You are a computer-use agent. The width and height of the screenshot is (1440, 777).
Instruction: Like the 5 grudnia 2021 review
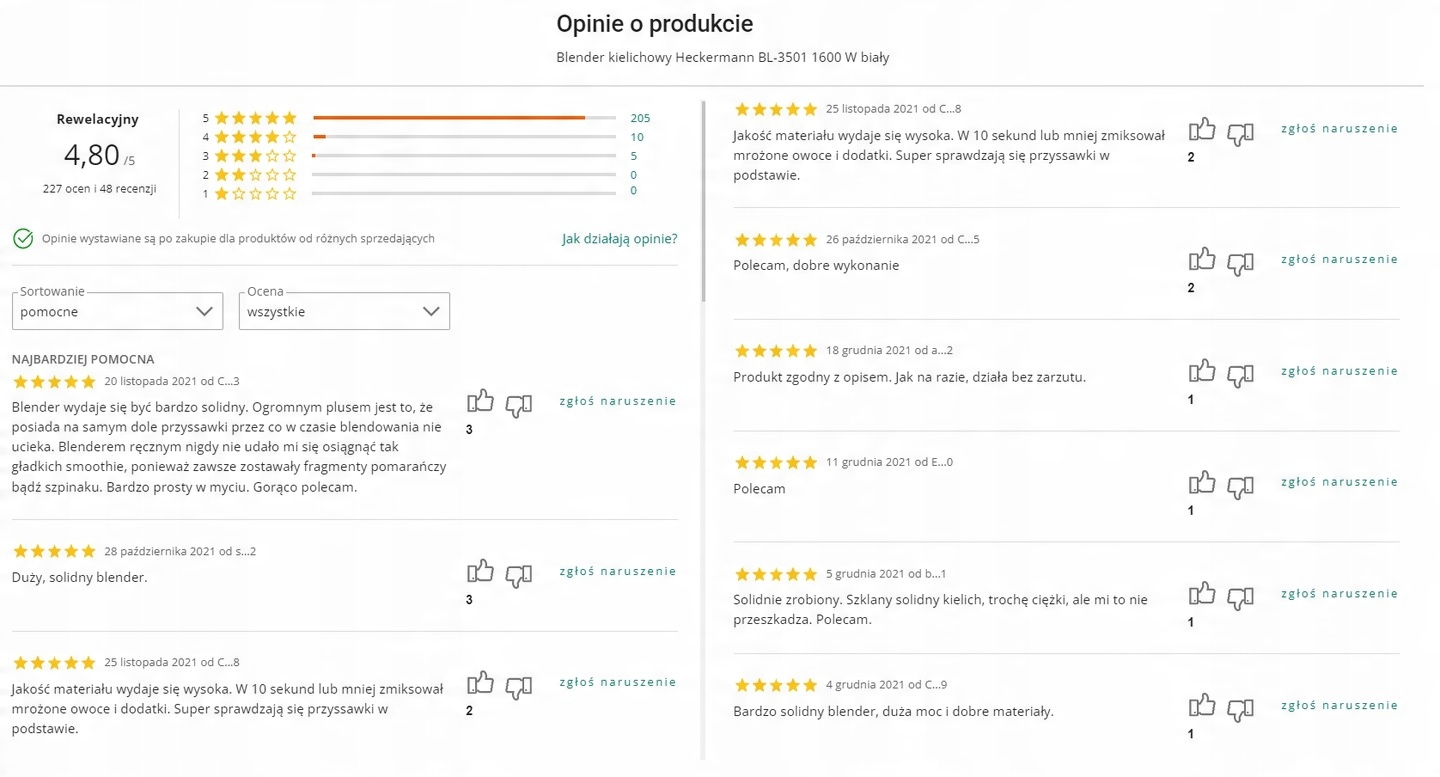(1202, 593)
